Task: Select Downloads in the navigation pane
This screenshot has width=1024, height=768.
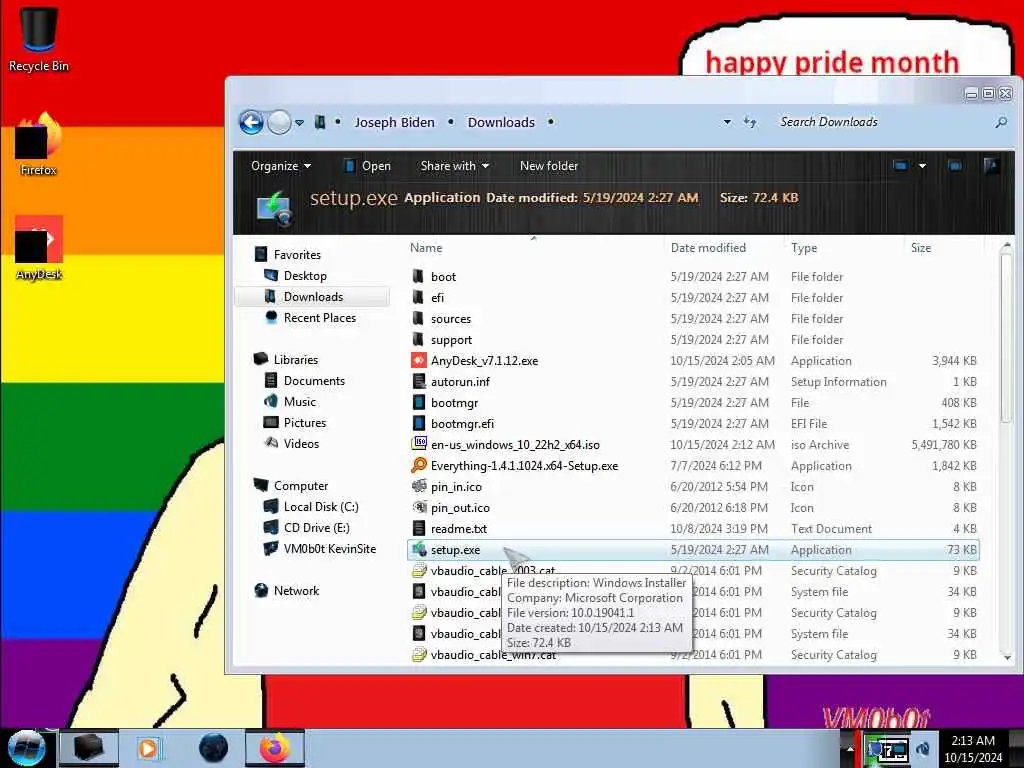Action: tap(313, 296)
